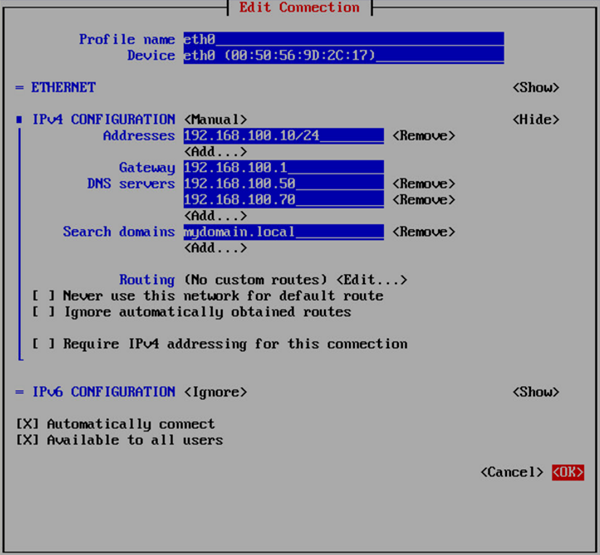Click the Edit Connection title
The height and width of the screenshot is (555, 600).
300,7
